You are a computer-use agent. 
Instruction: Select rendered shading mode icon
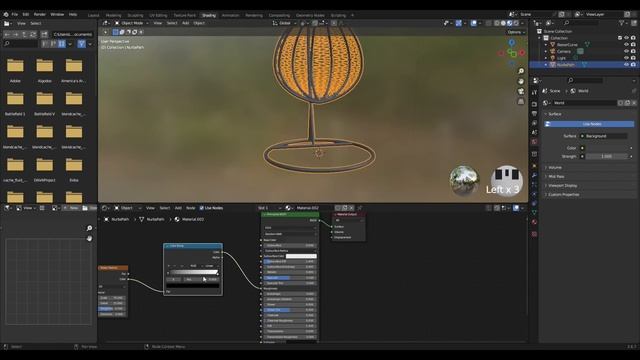[x=516, y=23]
